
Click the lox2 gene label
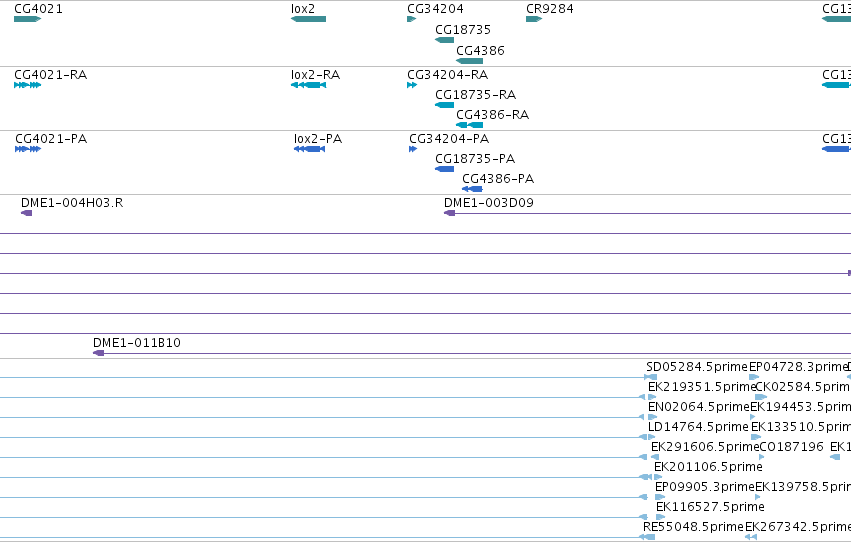(303, 9)
